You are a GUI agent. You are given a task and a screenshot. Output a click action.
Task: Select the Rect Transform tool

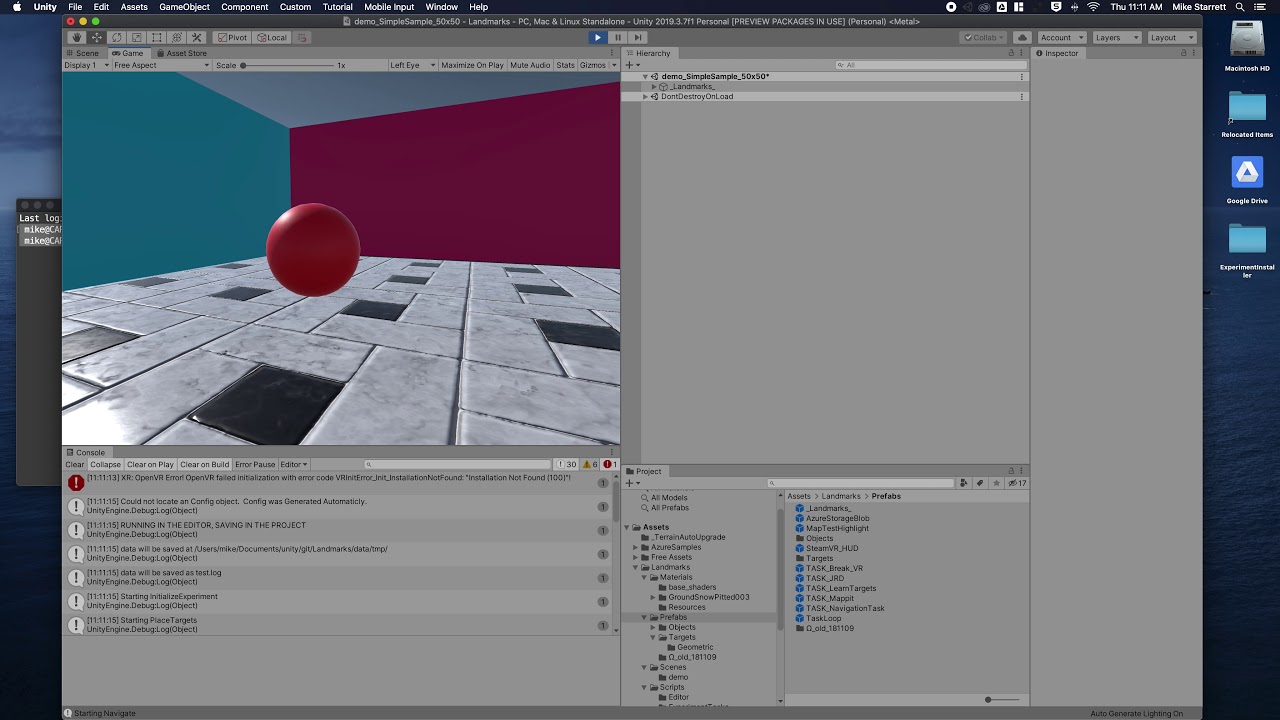click(156, 37)
